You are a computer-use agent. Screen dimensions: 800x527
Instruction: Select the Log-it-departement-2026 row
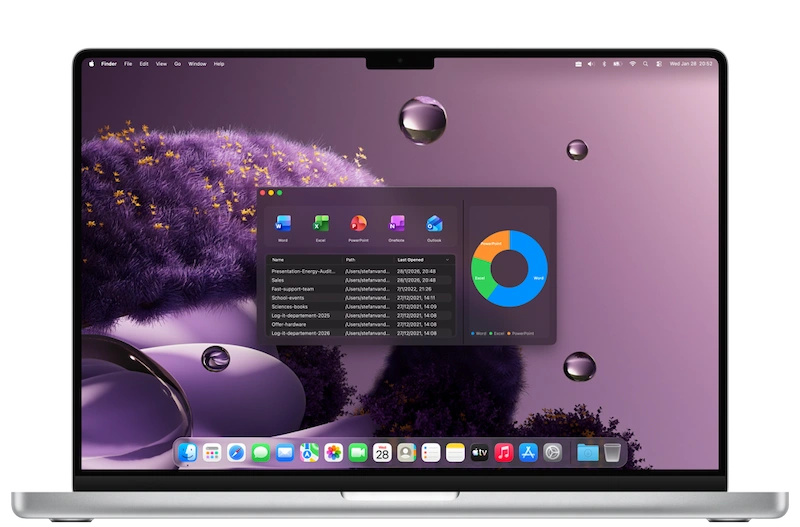[360, 333]
